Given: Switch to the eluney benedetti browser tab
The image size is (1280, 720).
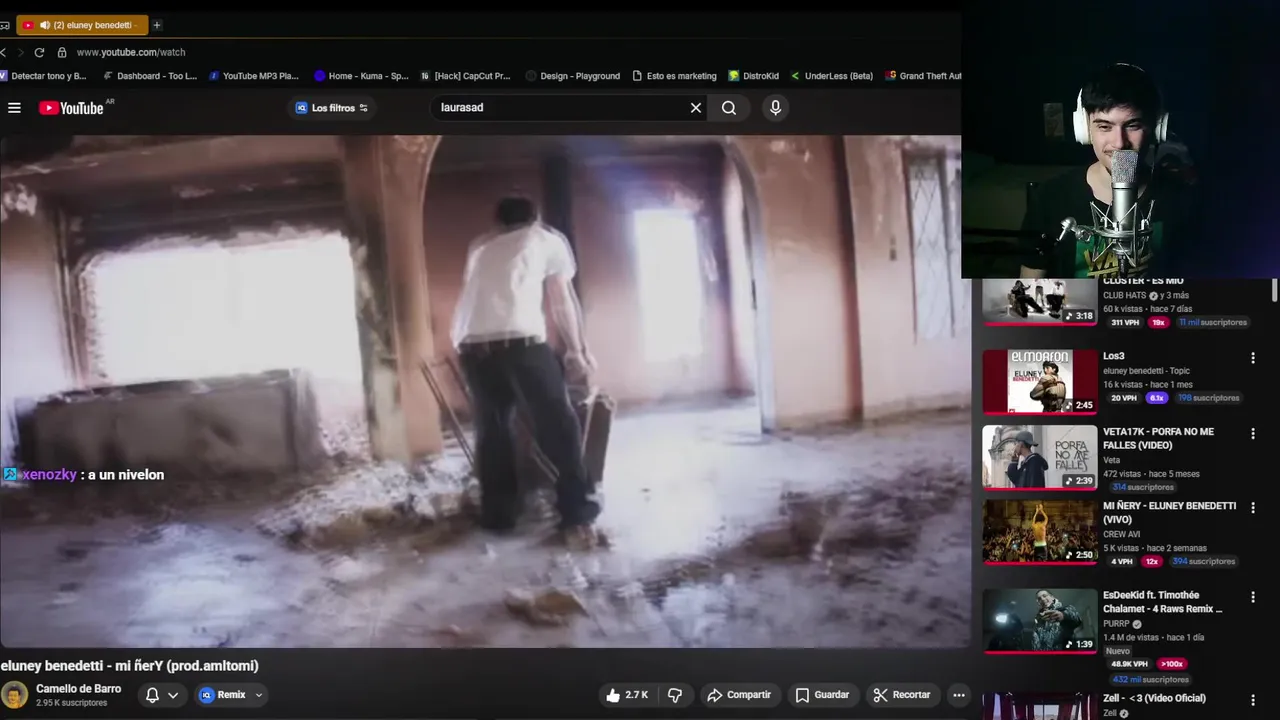Looking at the screenshot, I should [83, 25].
